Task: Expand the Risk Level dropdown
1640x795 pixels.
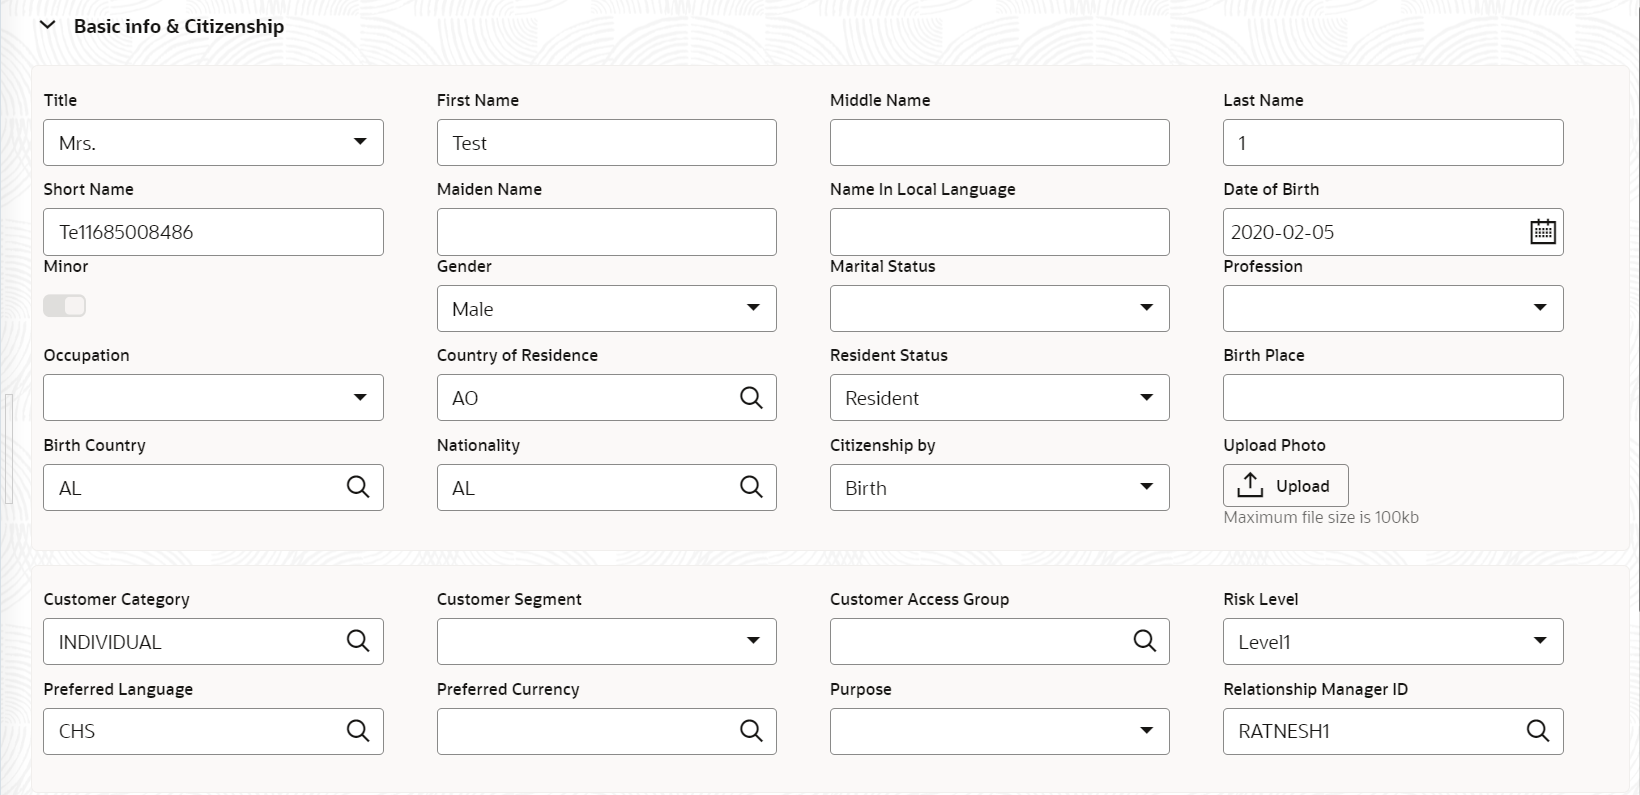Action: click(x=1392, y=642)
